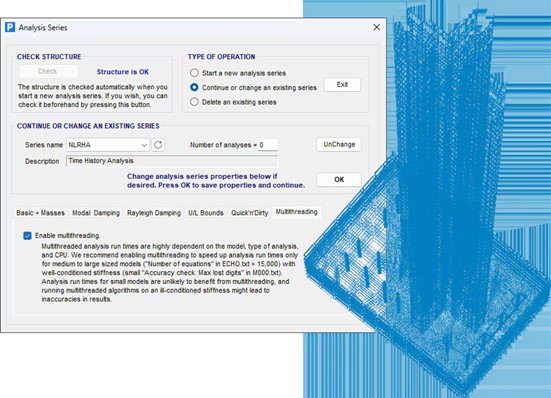The height and width of the screenshot is (398, 551).
Task: Click the Number of analyses field
Action: point(268,145)
